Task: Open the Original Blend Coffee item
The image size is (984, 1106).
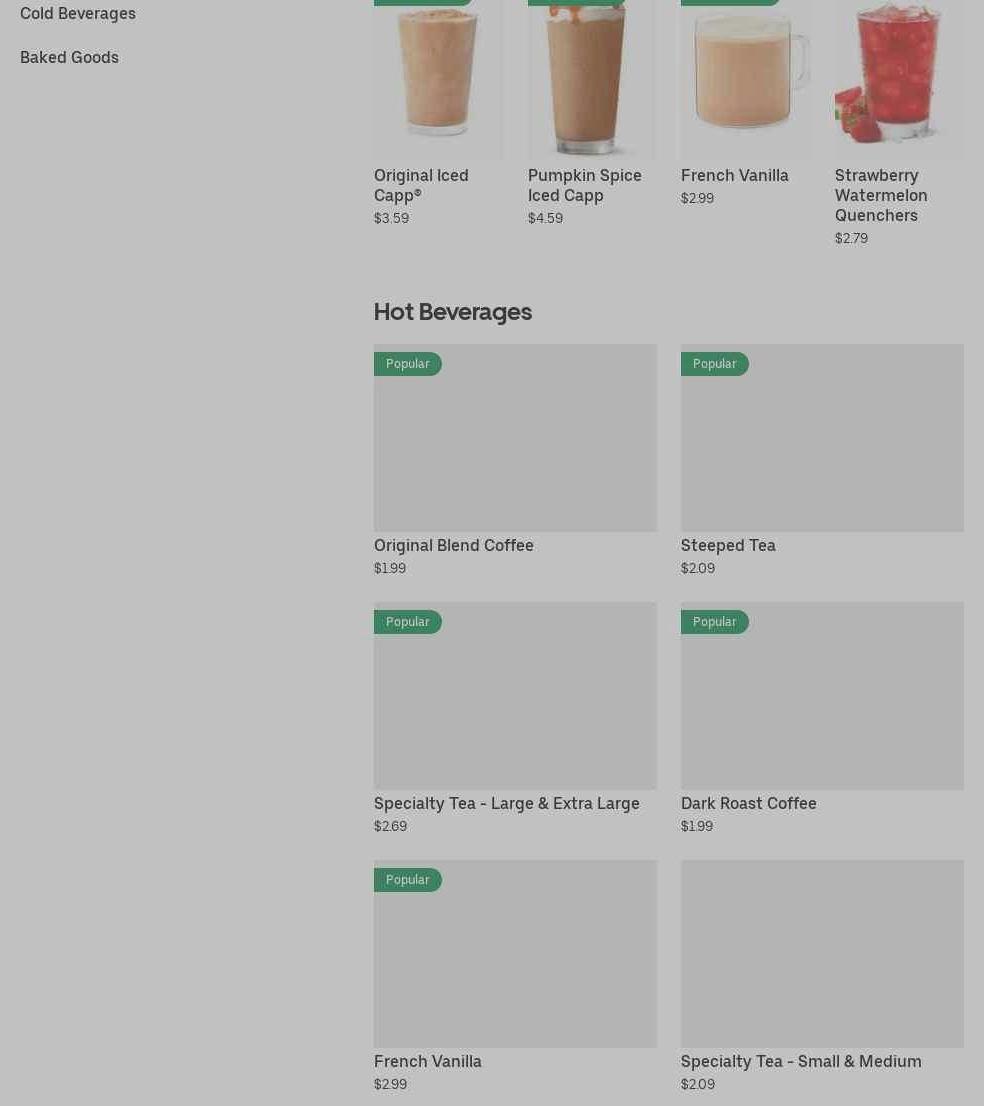Action: click(454, 545)
